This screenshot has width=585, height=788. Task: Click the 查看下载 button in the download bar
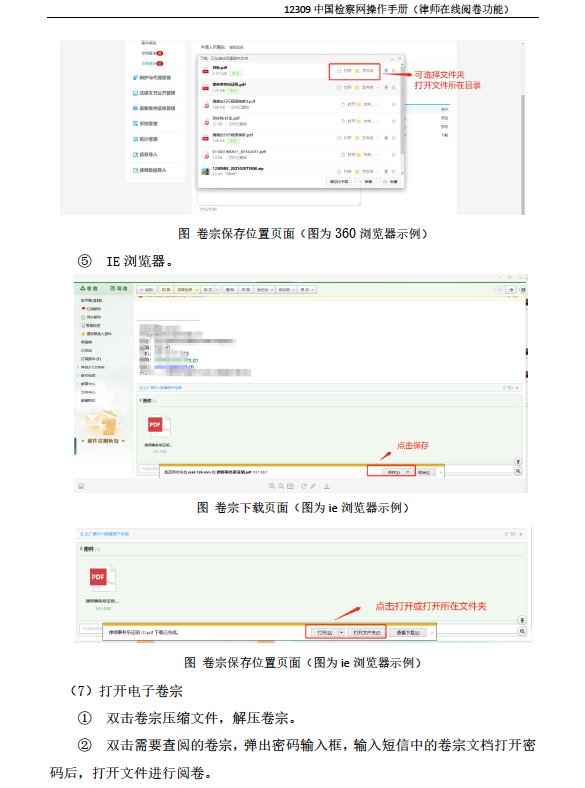(x=408, y=633)
